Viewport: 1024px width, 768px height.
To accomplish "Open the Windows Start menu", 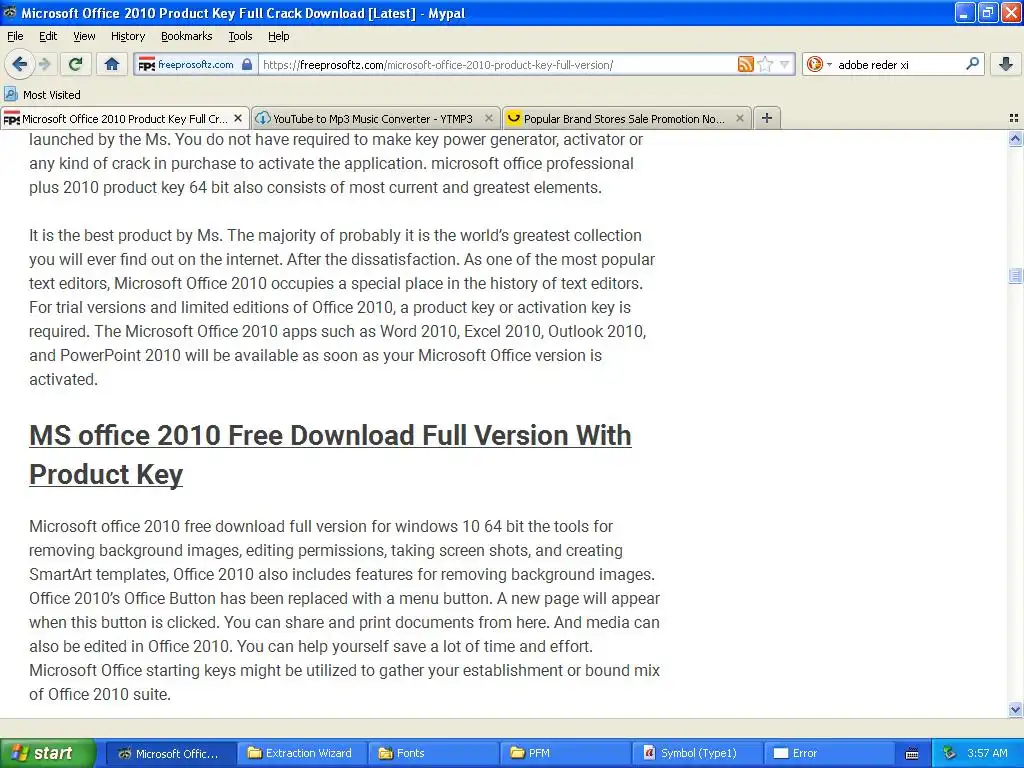I will click(x=48, y=753).
